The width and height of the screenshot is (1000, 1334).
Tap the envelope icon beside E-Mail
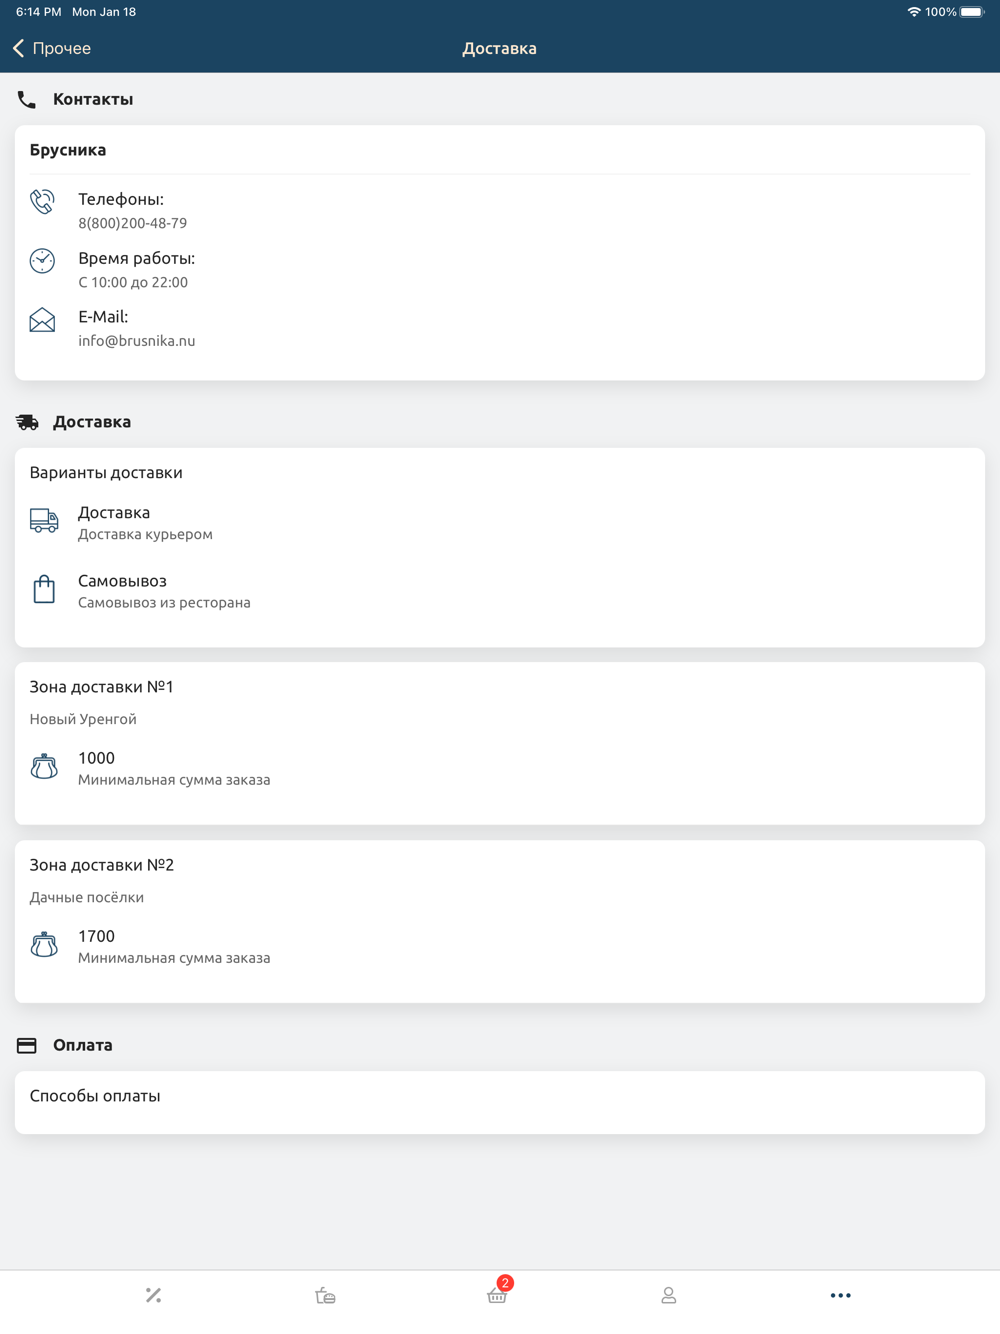[42, 320]
